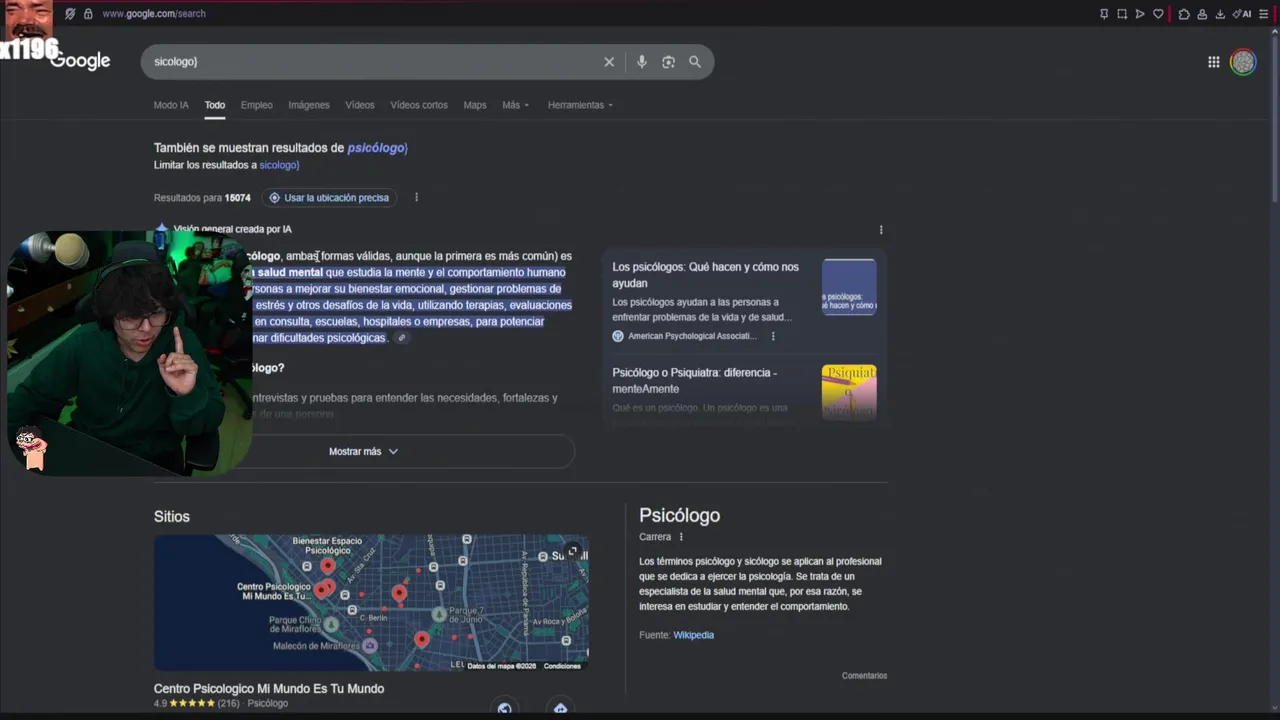The image size is (1280, 720).
Task: Open the yellow Psiquiatra article thumbnail
Action: pyautogui.click(x=849, y=392)
